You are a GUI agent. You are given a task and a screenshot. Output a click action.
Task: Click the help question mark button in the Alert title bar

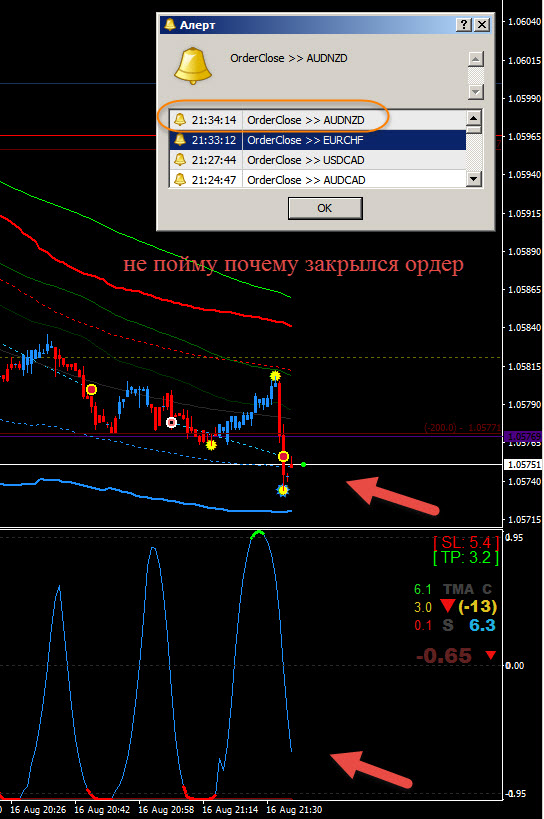coord(463,25)
